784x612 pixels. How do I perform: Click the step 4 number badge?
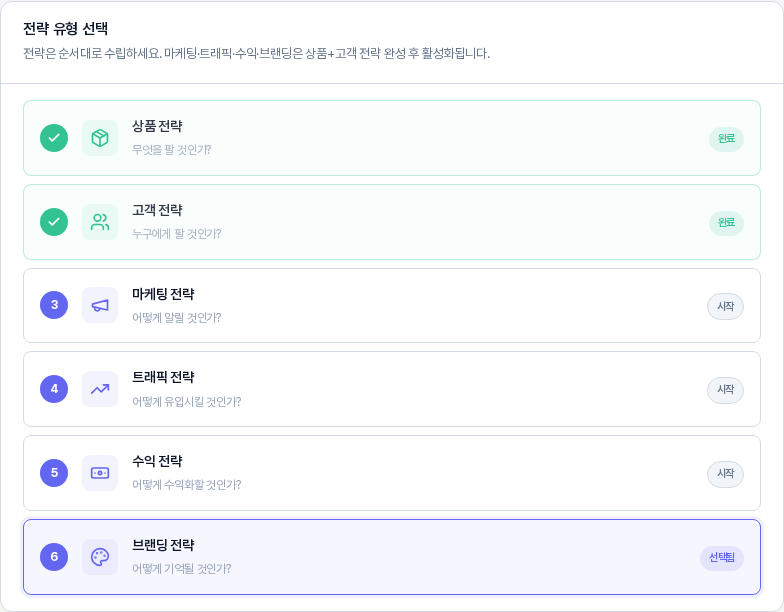coord(54,389)
